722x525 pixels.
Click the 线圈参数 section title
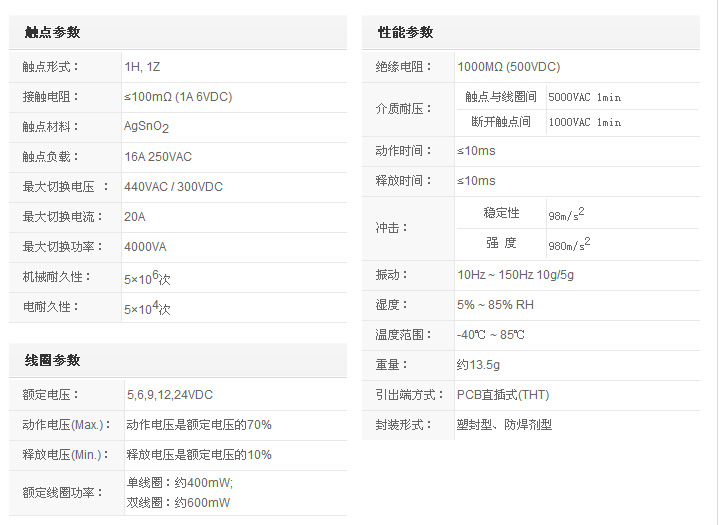[52, 360]
